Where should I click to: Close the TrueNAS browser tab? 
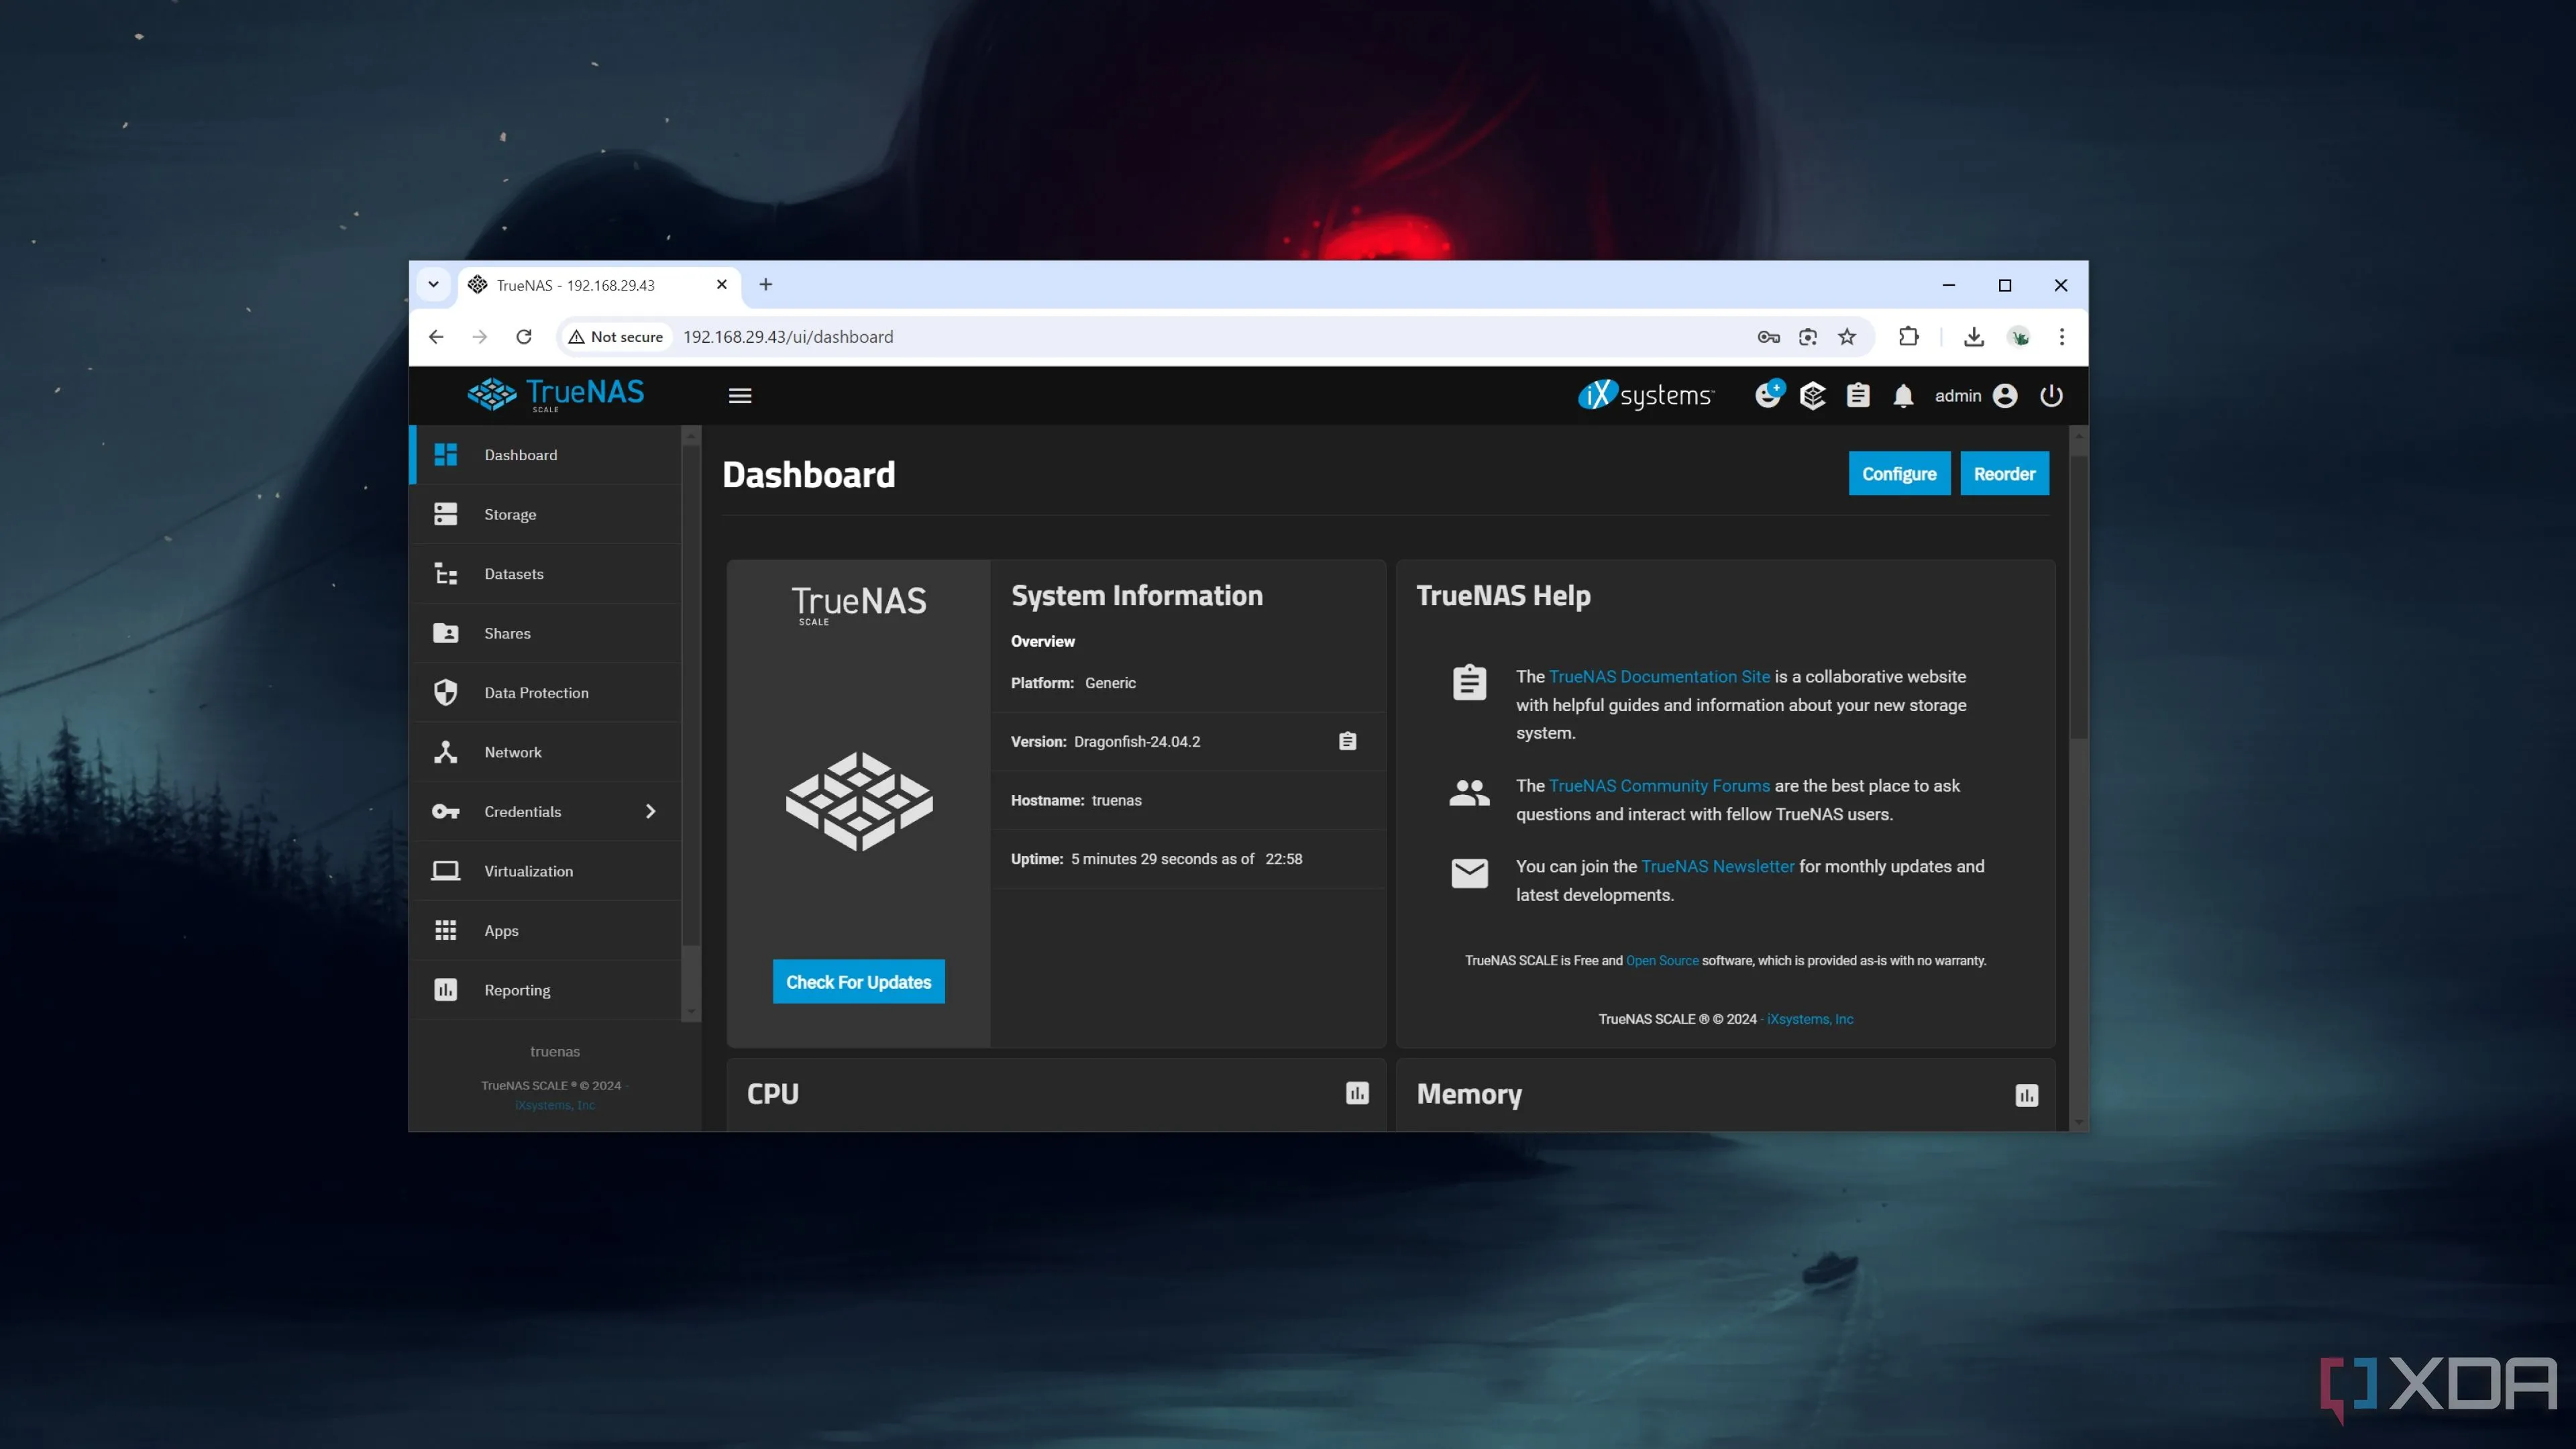tap(721, 285)
